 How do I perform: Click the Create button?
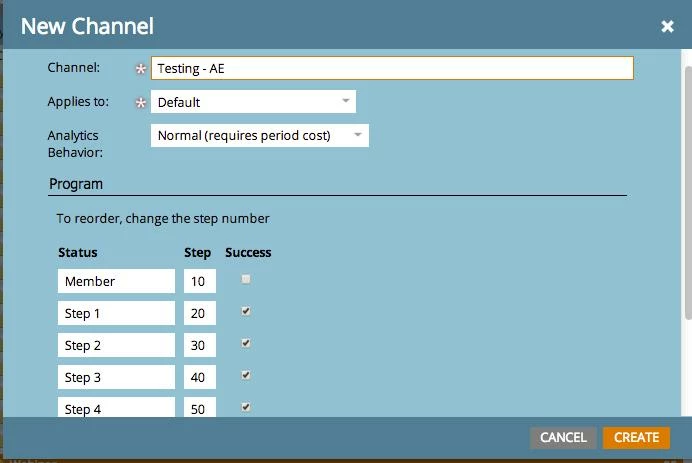[636, 437]
